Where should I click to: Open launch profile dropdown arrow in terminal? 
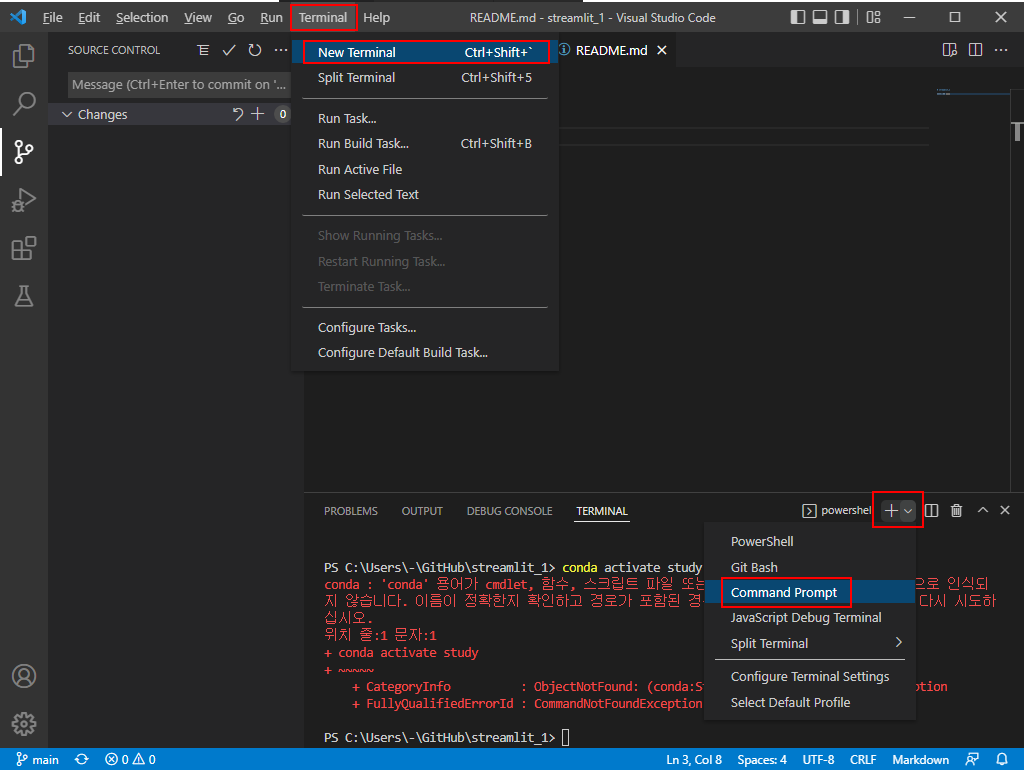point(908,511)
